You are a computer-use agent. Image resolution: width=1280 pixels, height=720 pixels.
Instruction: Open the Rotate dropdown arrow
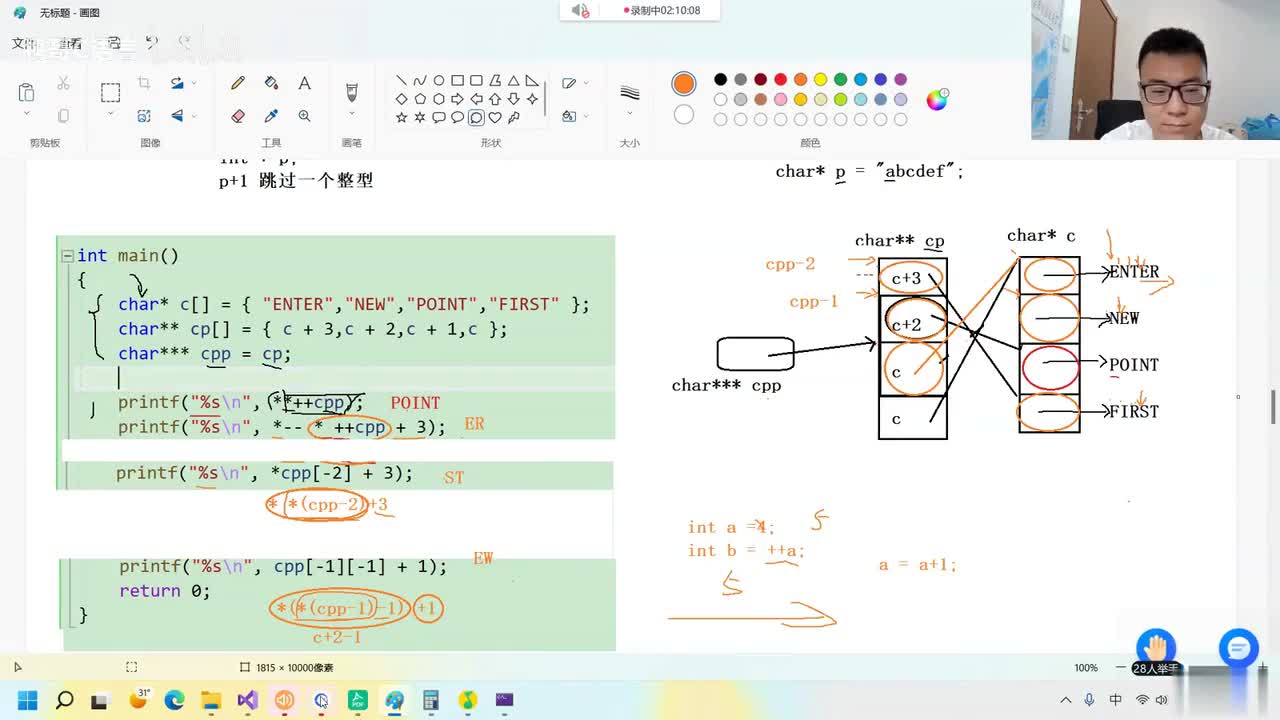[x=194, y=84]
